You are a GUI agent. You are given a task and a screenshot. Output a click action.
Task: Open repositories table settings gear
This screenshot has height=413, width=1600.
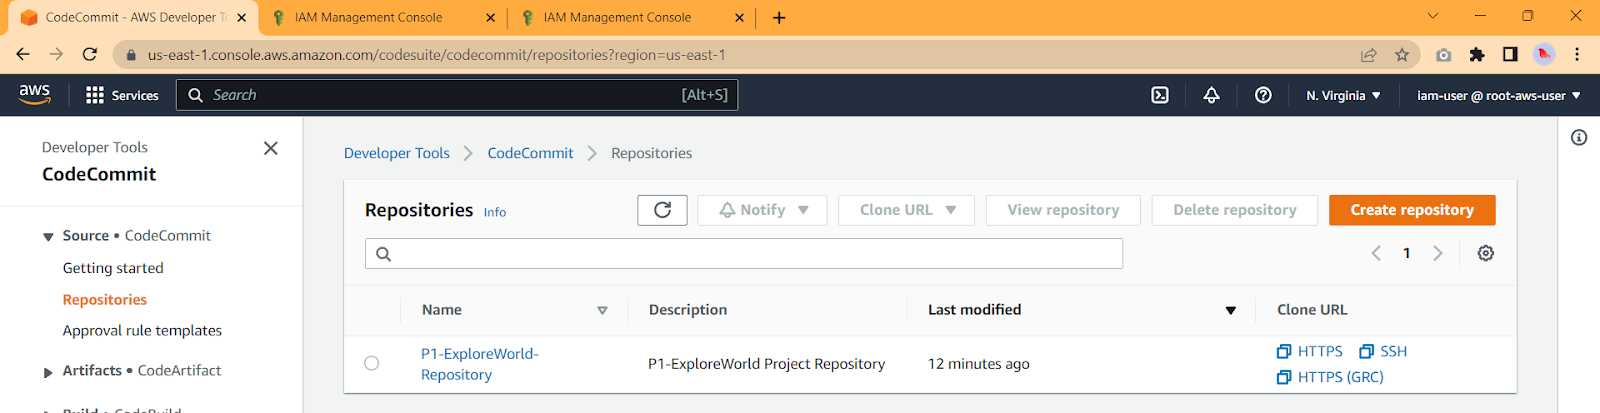click(x=1486, y=253)
